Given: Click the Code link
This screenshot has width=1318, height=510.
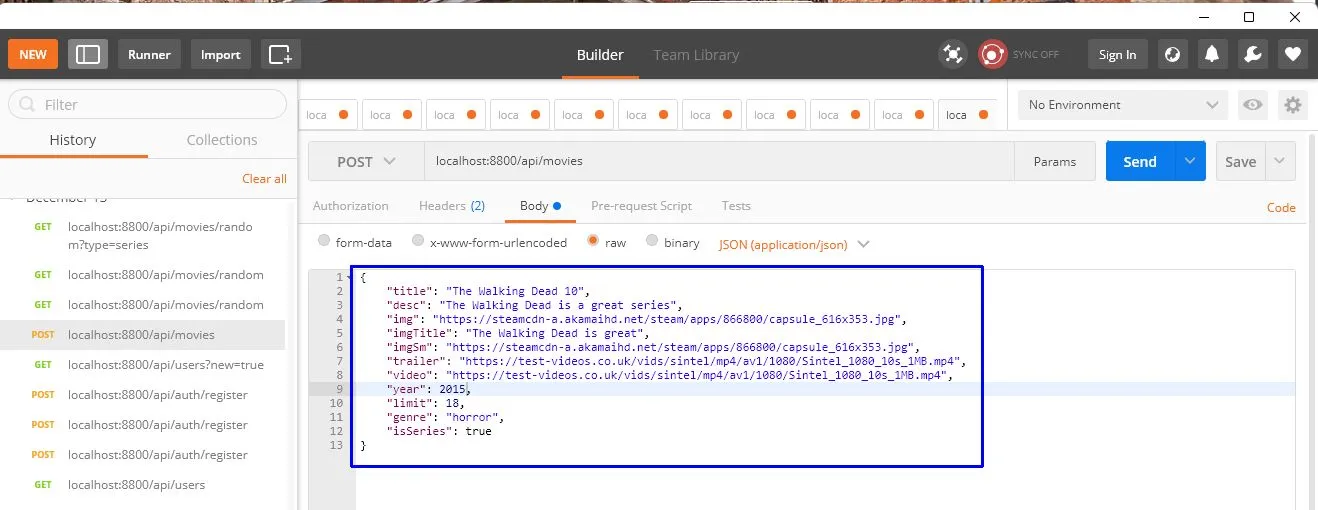Looking at the screenshot, I should (1281, 208).
